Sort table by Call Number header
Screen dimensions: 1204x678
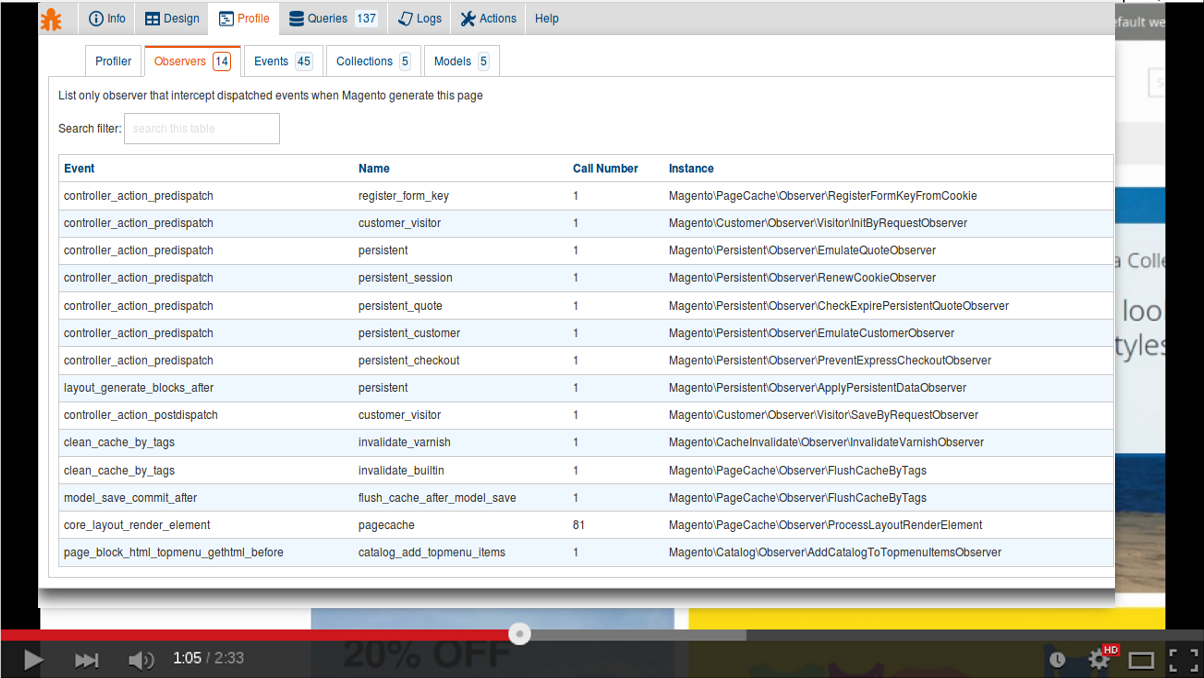click(605, 168)
